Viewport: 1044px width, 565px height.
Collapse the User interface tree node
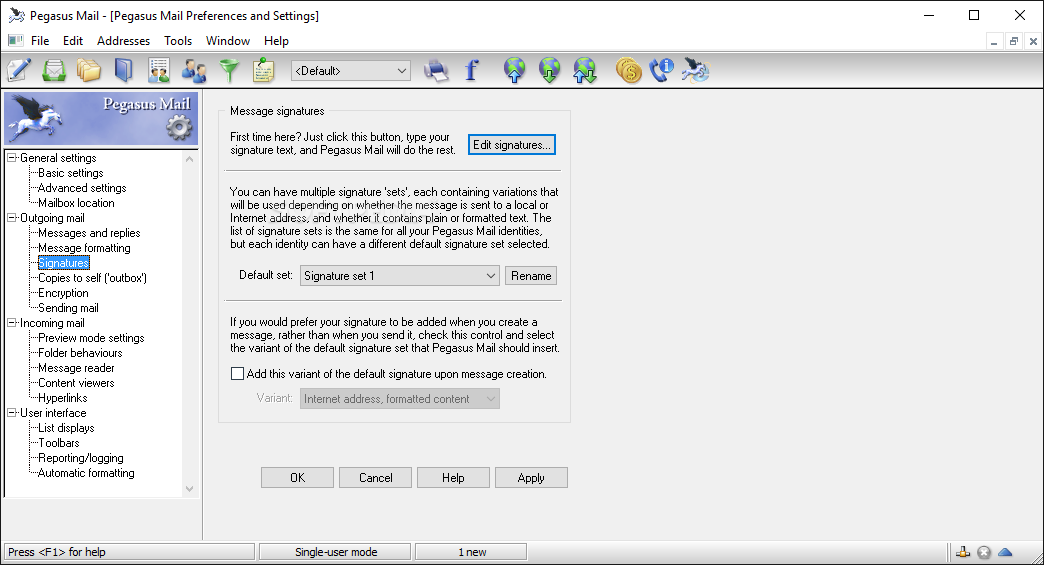coord(11,413)
